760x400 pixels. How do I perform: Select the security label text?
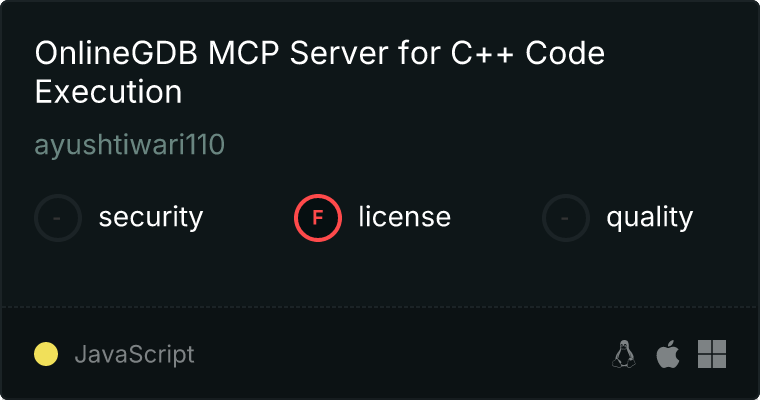151,217
